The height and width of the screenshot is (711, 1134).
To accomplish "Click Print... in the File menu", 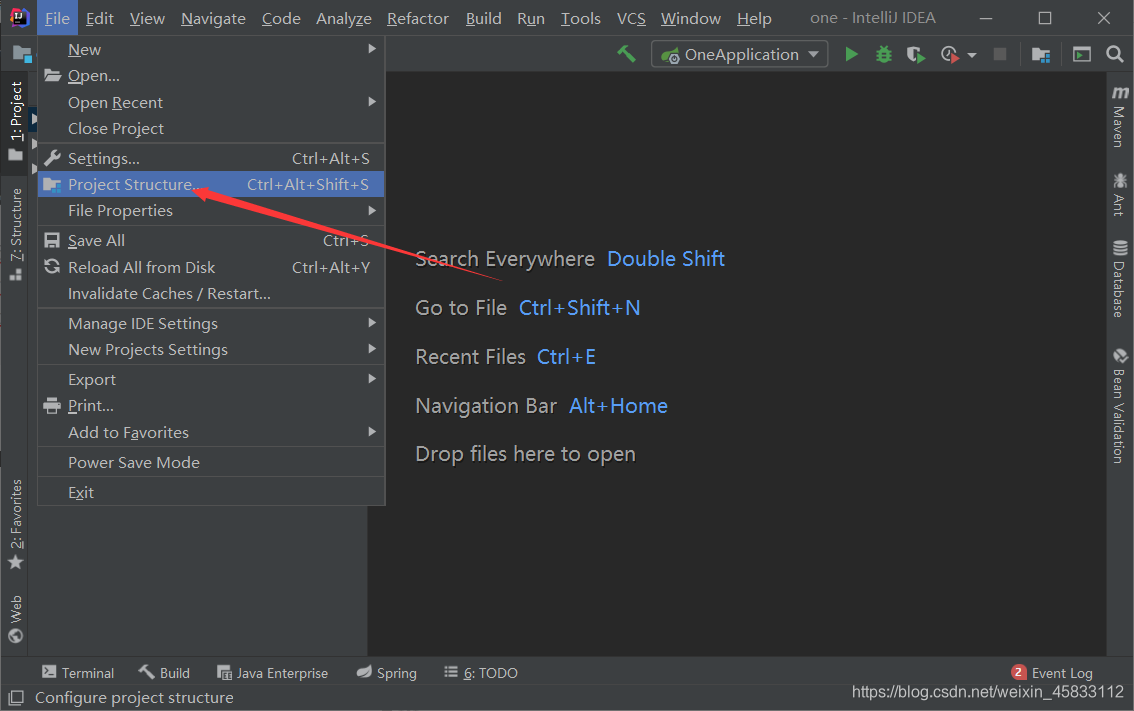I will [x=211, y=405].
